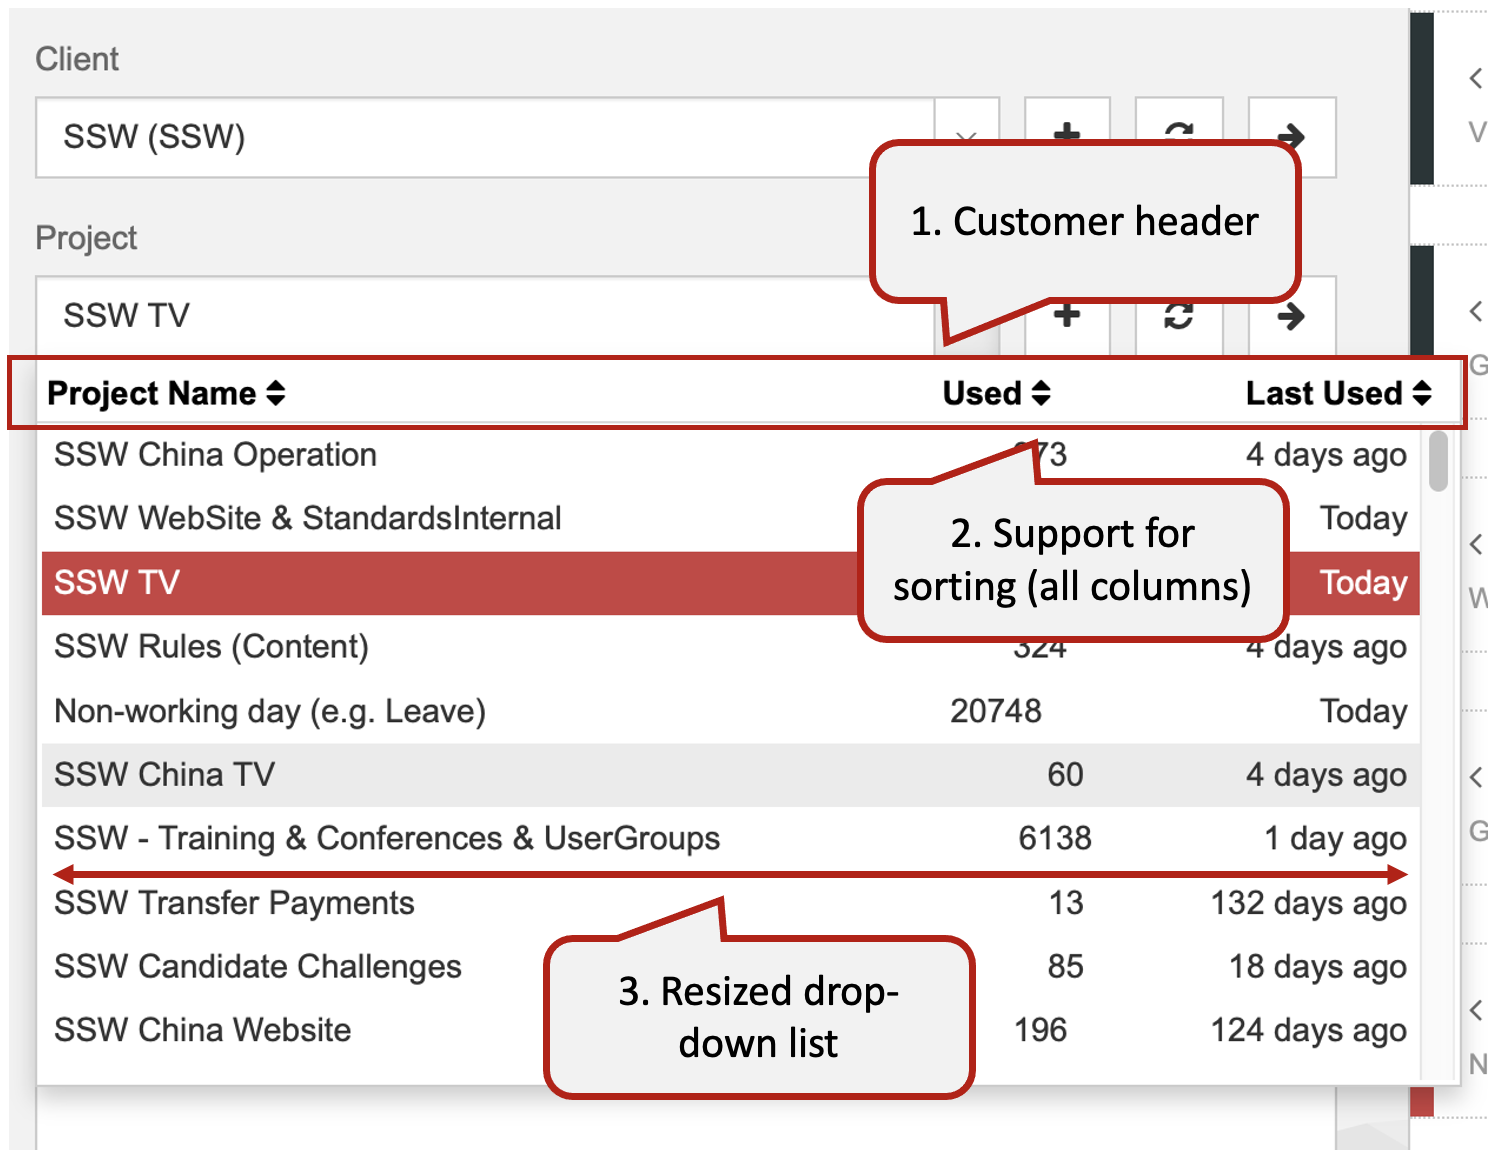Click the arrow icon beside the Project field

coord(1291,317)
